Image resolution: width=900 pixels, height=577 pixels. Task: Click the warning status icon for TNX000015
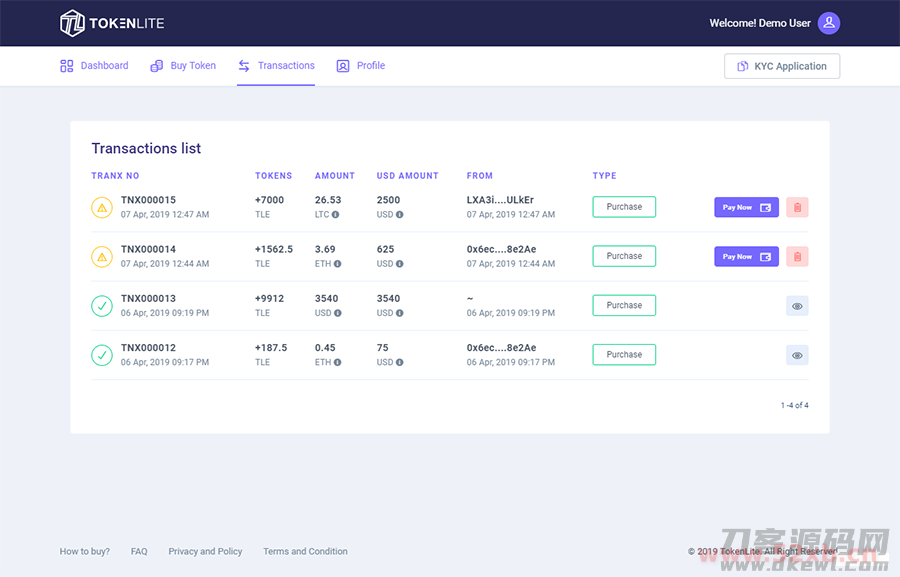point(102,207)
